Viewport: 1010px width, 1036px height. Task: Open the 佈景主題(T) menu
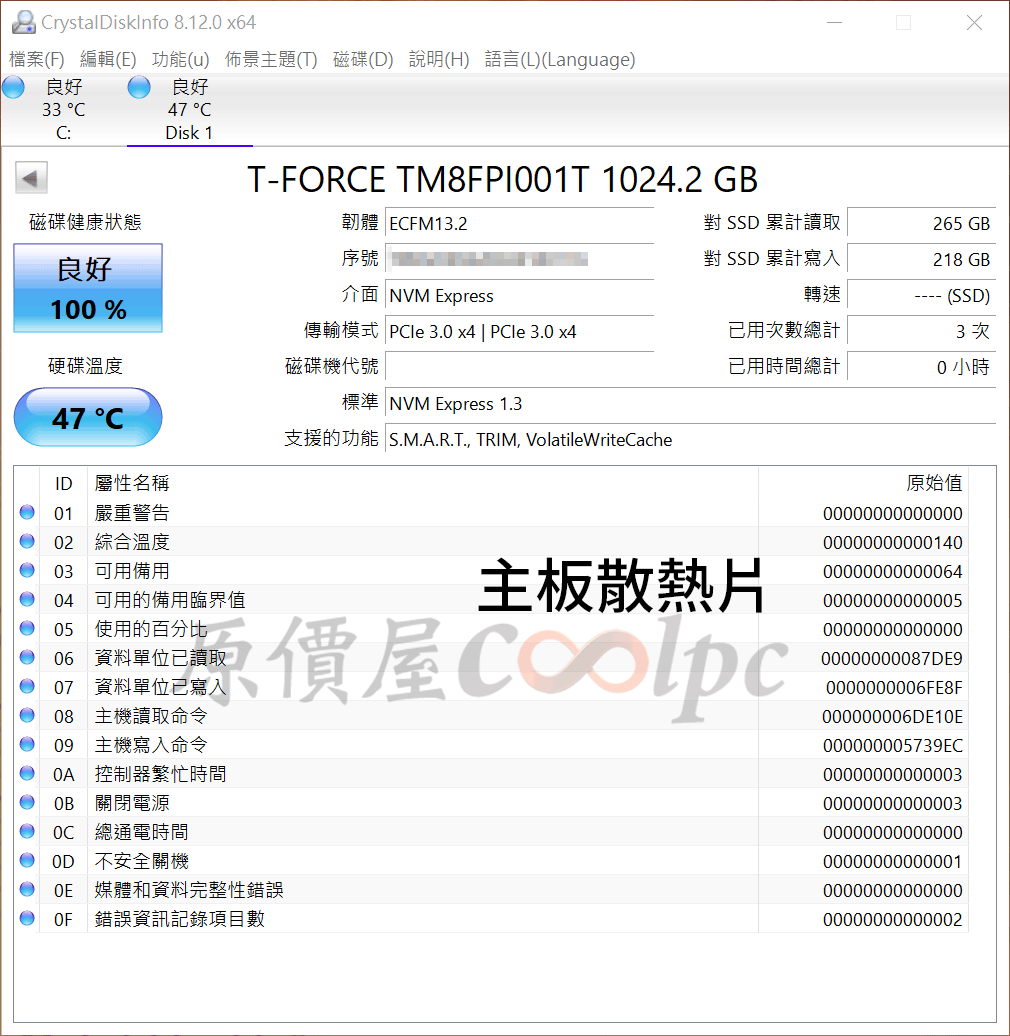click(271, 59)
